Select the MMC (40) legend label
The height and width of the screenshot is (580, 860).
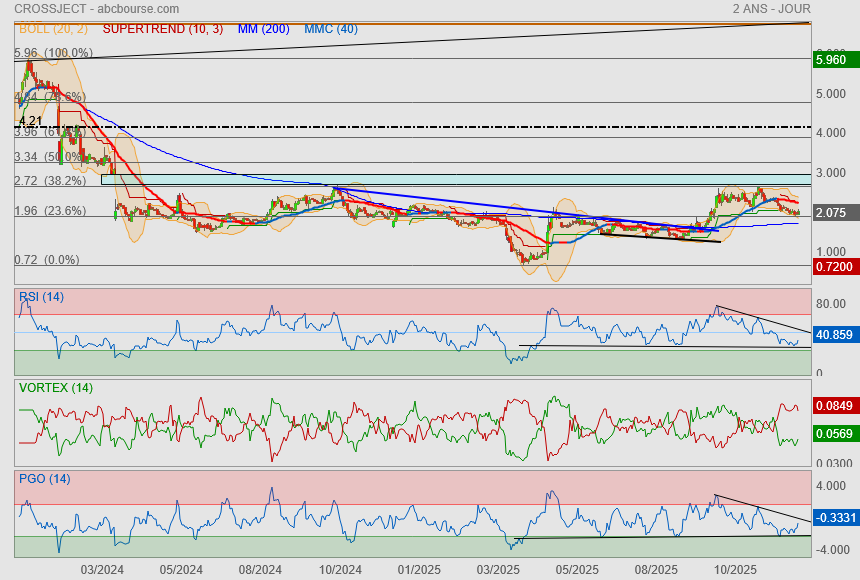[x=331, y=29]
